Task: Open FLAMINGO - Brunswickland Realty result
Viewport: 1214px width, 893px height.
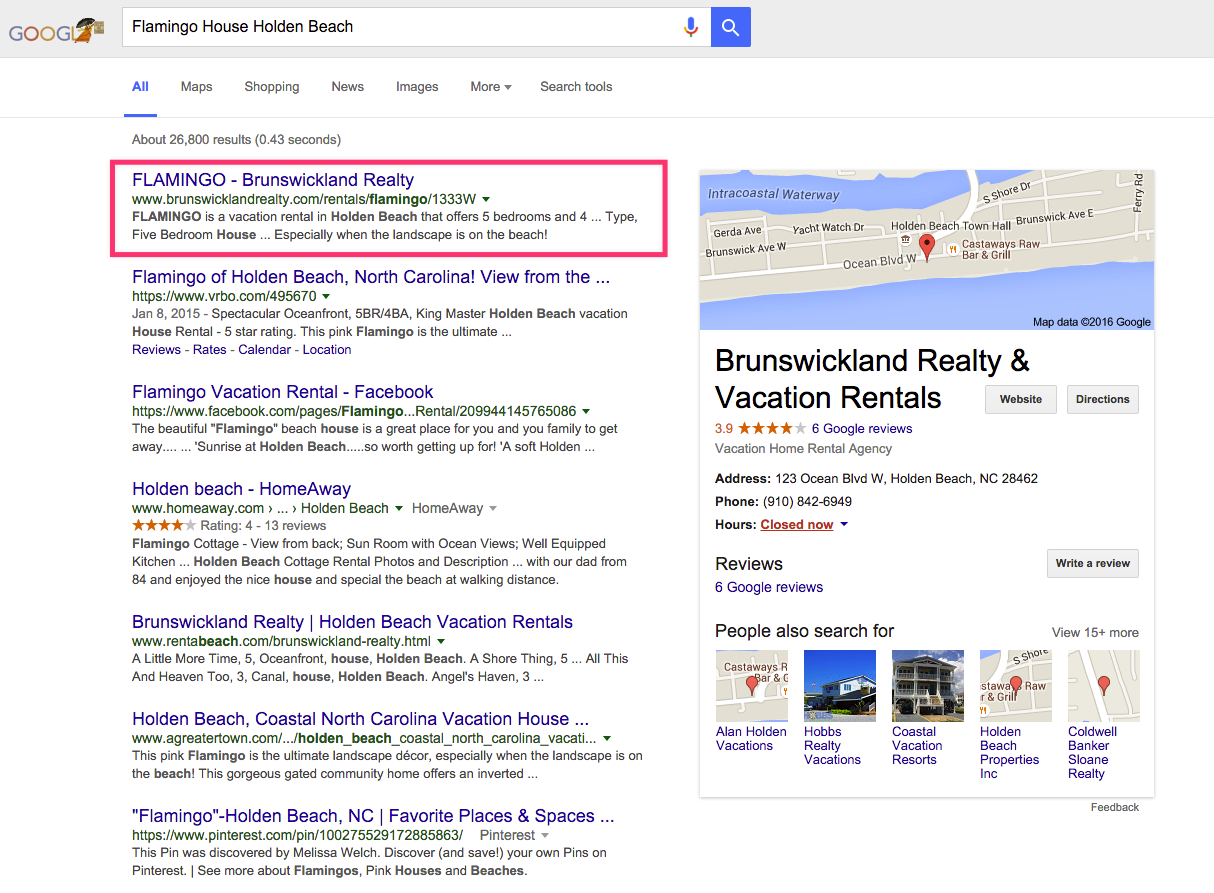Action: pyautogui.click(x=273, y=180)
